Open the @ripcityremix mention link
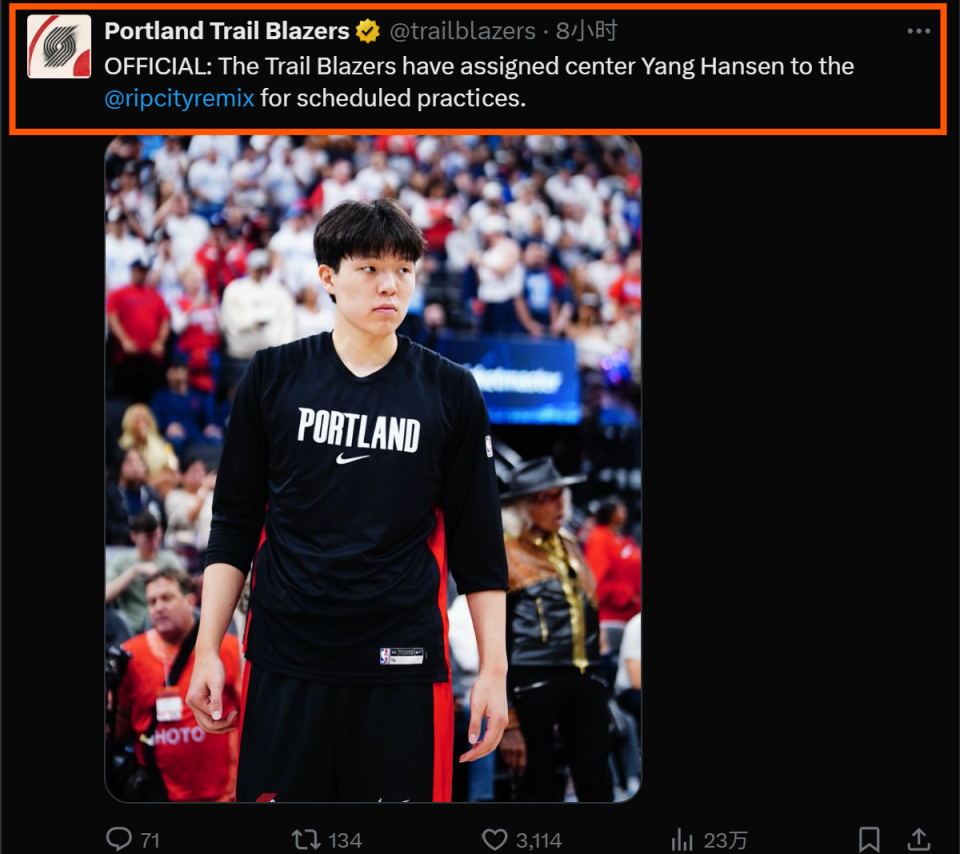 click(179, 99)
